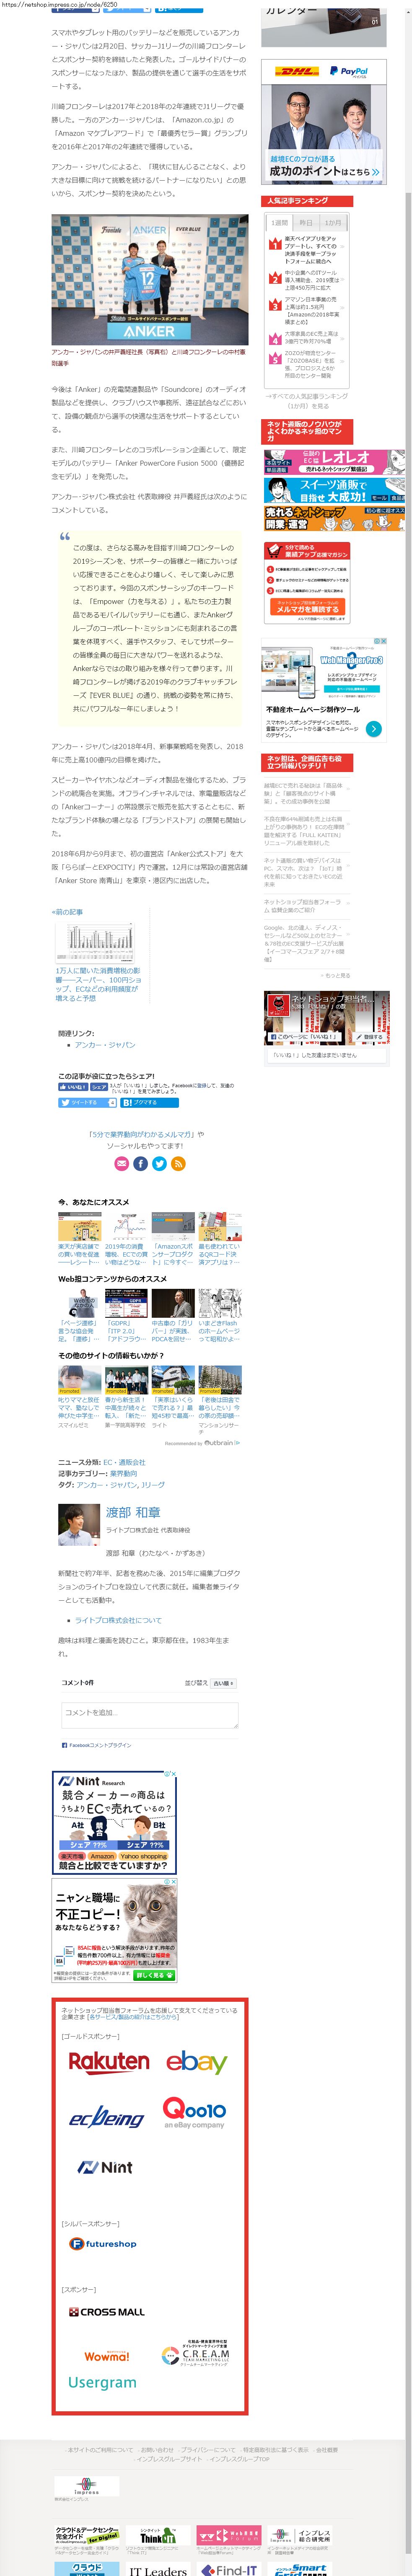Click the スイーツ通販で大成功 banner
This screenshot has width=412, height=2576.
tap(334, 490)
